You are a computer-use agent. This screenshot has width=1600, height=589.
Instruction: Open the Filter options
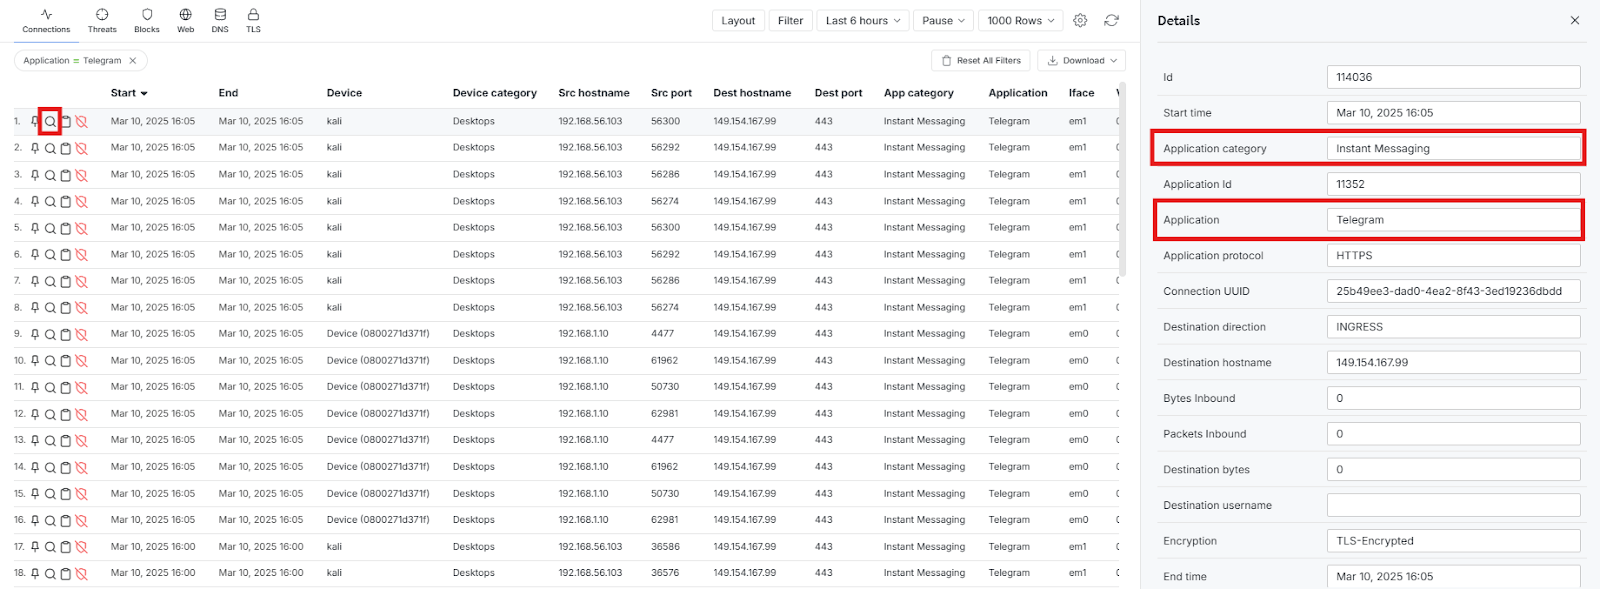click(790, 20)
